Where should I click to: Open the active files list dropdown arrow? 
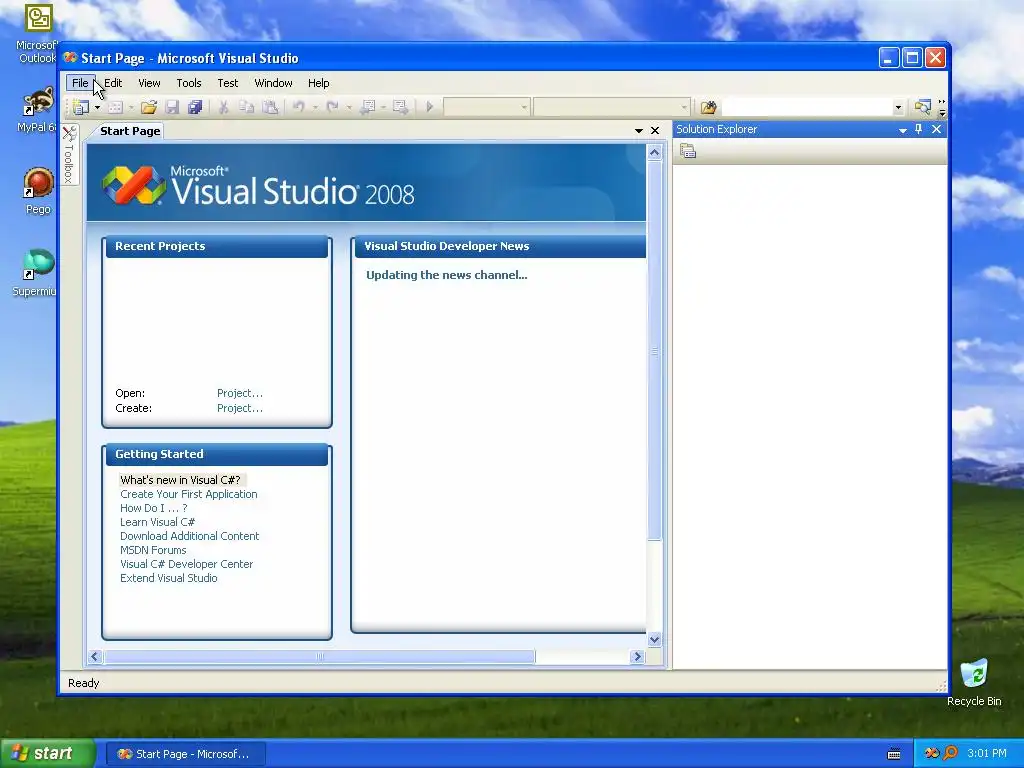click(639, 131)
